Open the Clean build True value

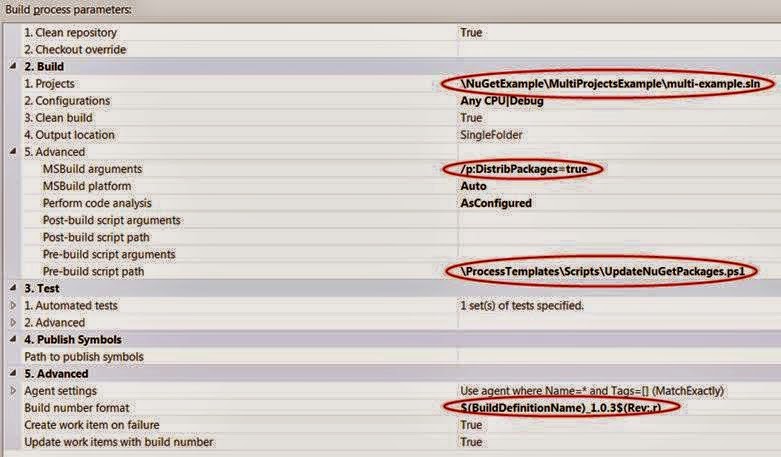coord(471,118)
